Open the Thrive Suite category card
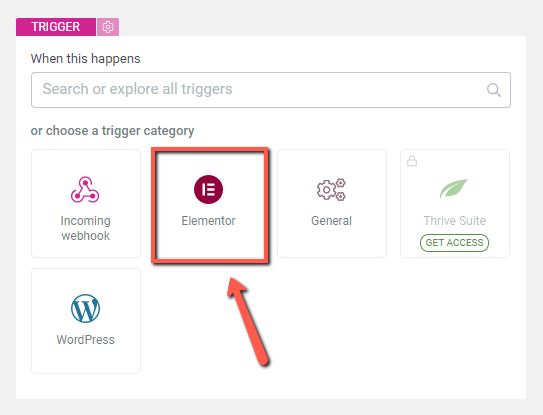This screenshot has width=543, height=415. point(455,204)
